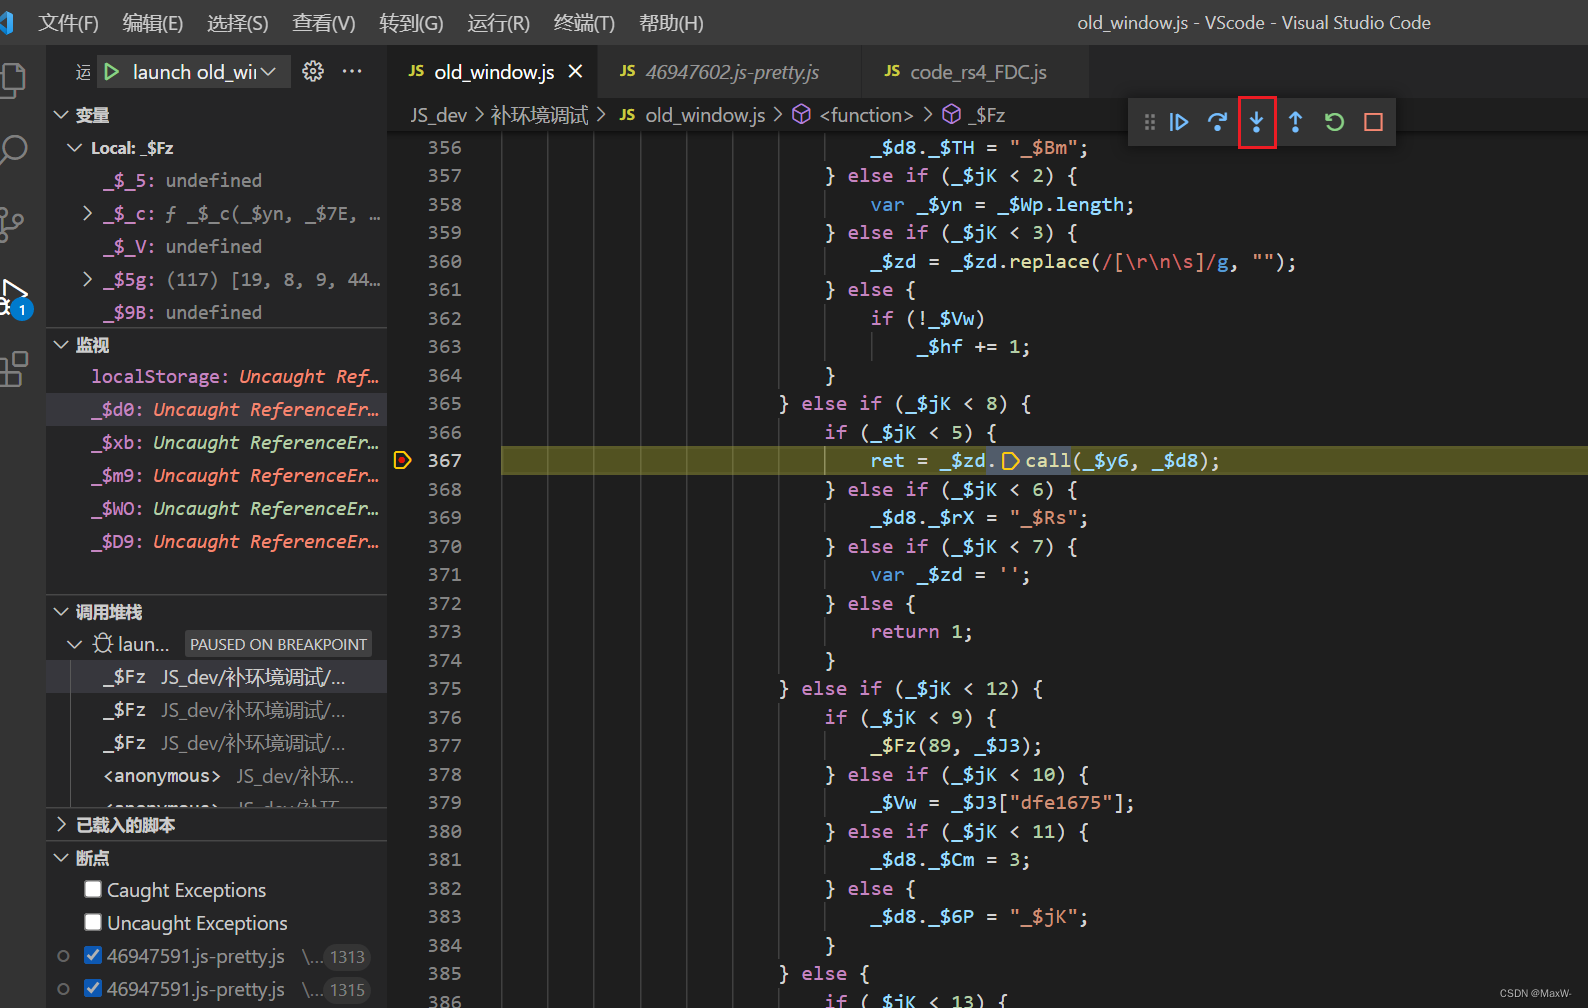Select the _$9B: undefined variable
The height and width of the screenshot is (1008, 1588).
click(216, 312)
